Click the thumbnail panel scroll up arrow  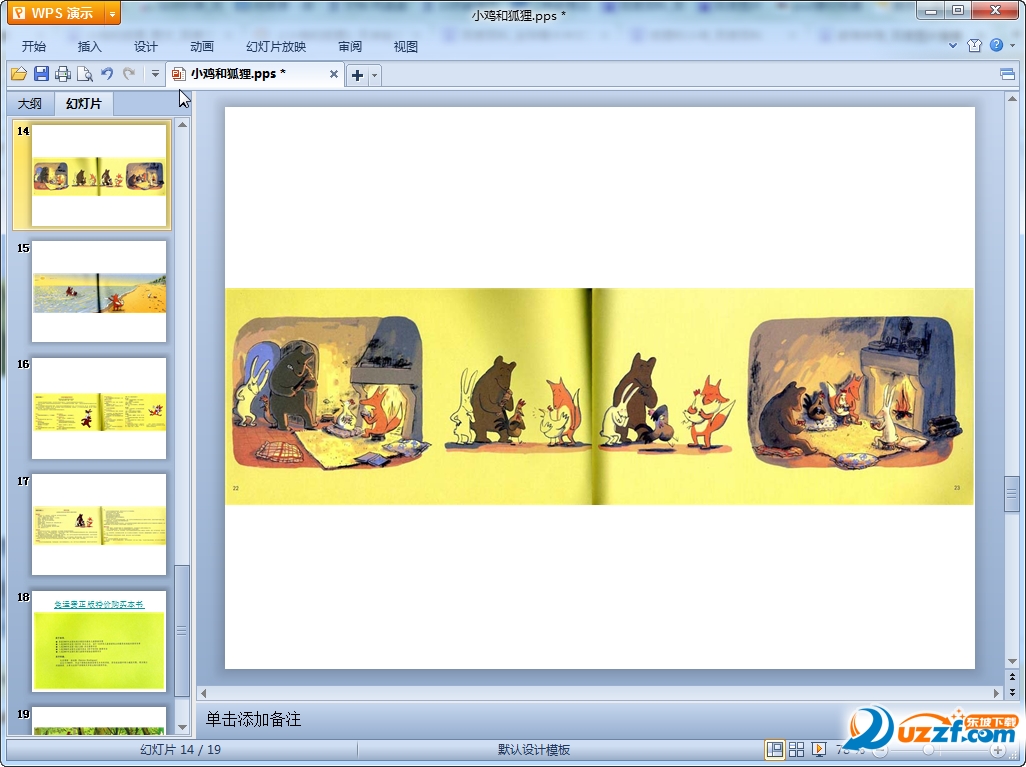(x=183, y=124)
